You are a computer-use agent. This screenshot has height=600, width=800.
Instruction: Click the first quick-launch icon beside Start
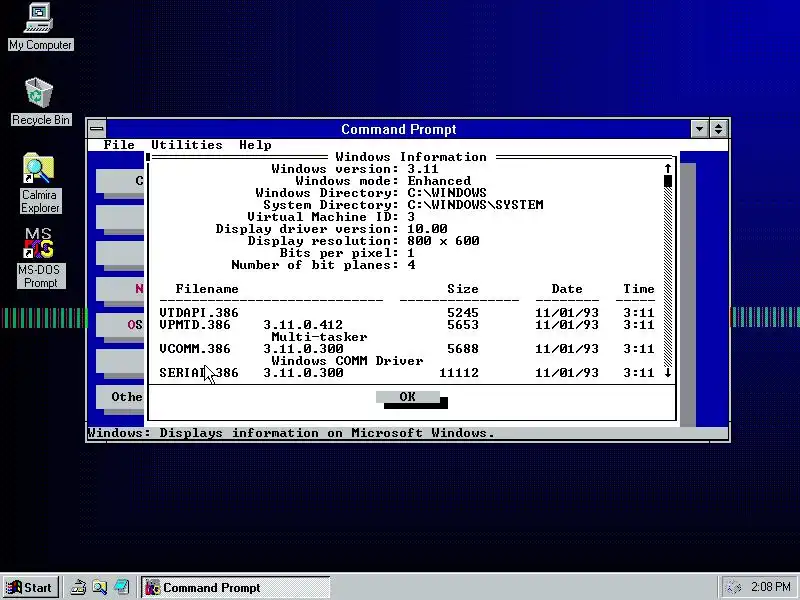[78, 587]
